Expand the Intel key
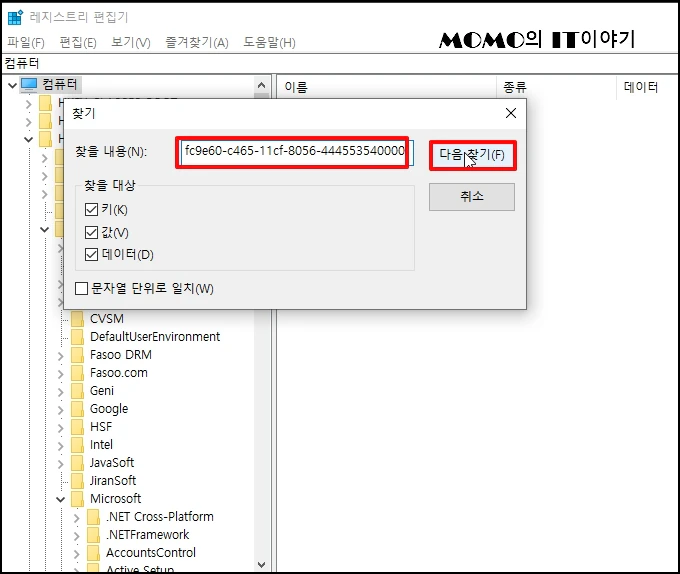The width and height of the screenshot is (680, 574). coord(61,446)
